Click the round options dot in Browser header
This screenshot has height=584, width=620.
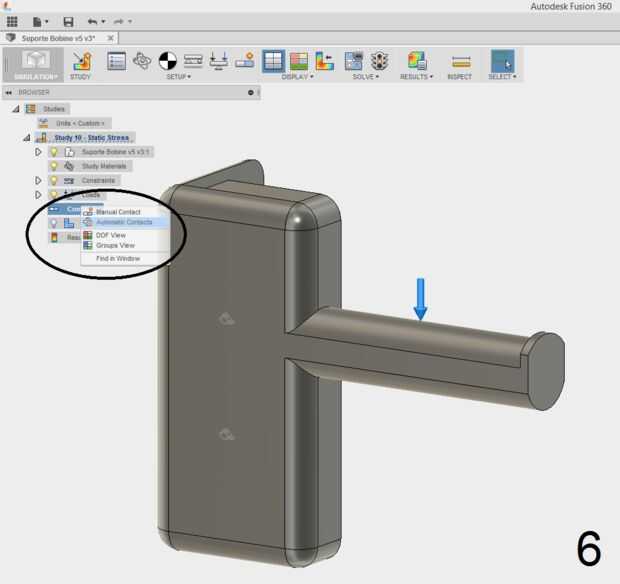(251, 93)
